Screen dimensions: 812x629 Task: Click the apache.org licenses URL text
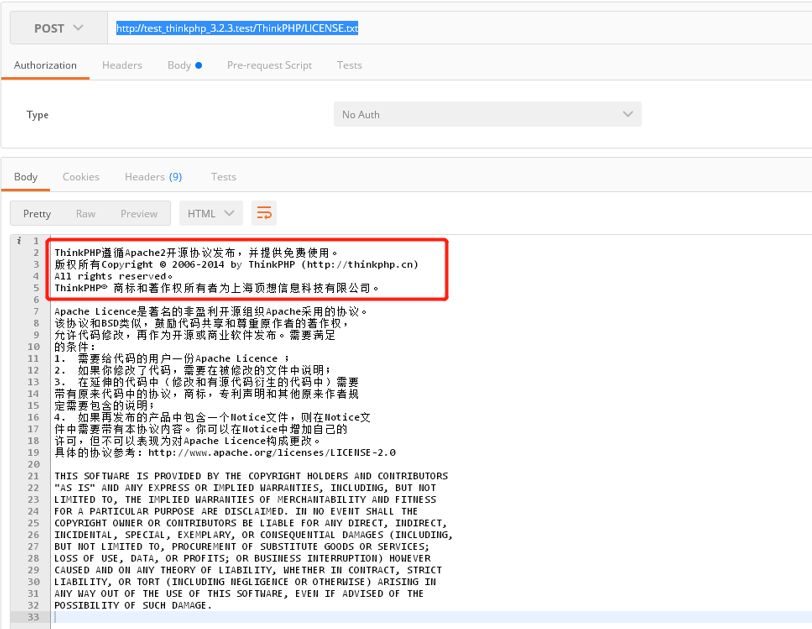272,452
